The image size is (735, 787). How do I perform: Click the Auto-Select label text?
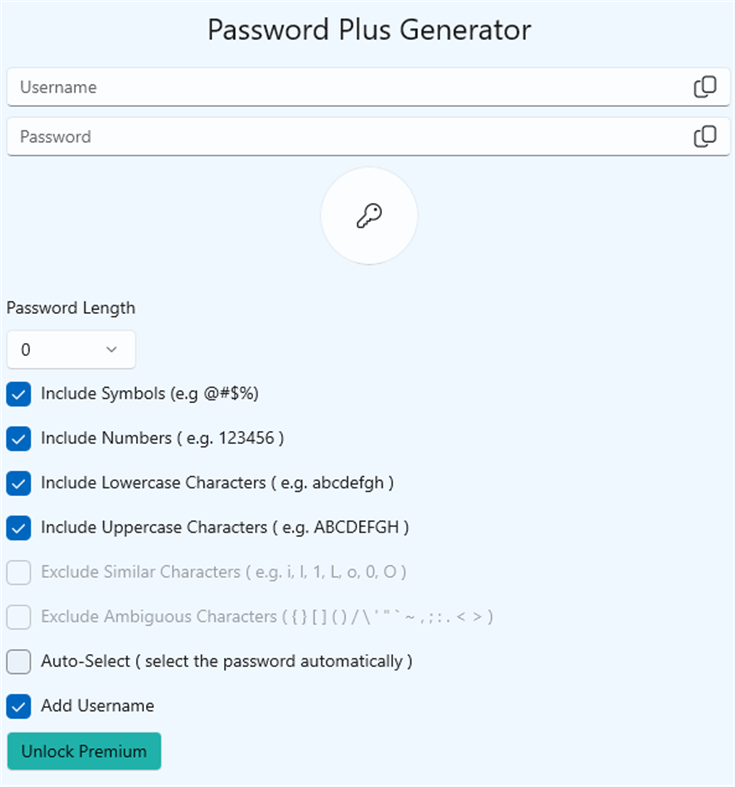(226, 661)
